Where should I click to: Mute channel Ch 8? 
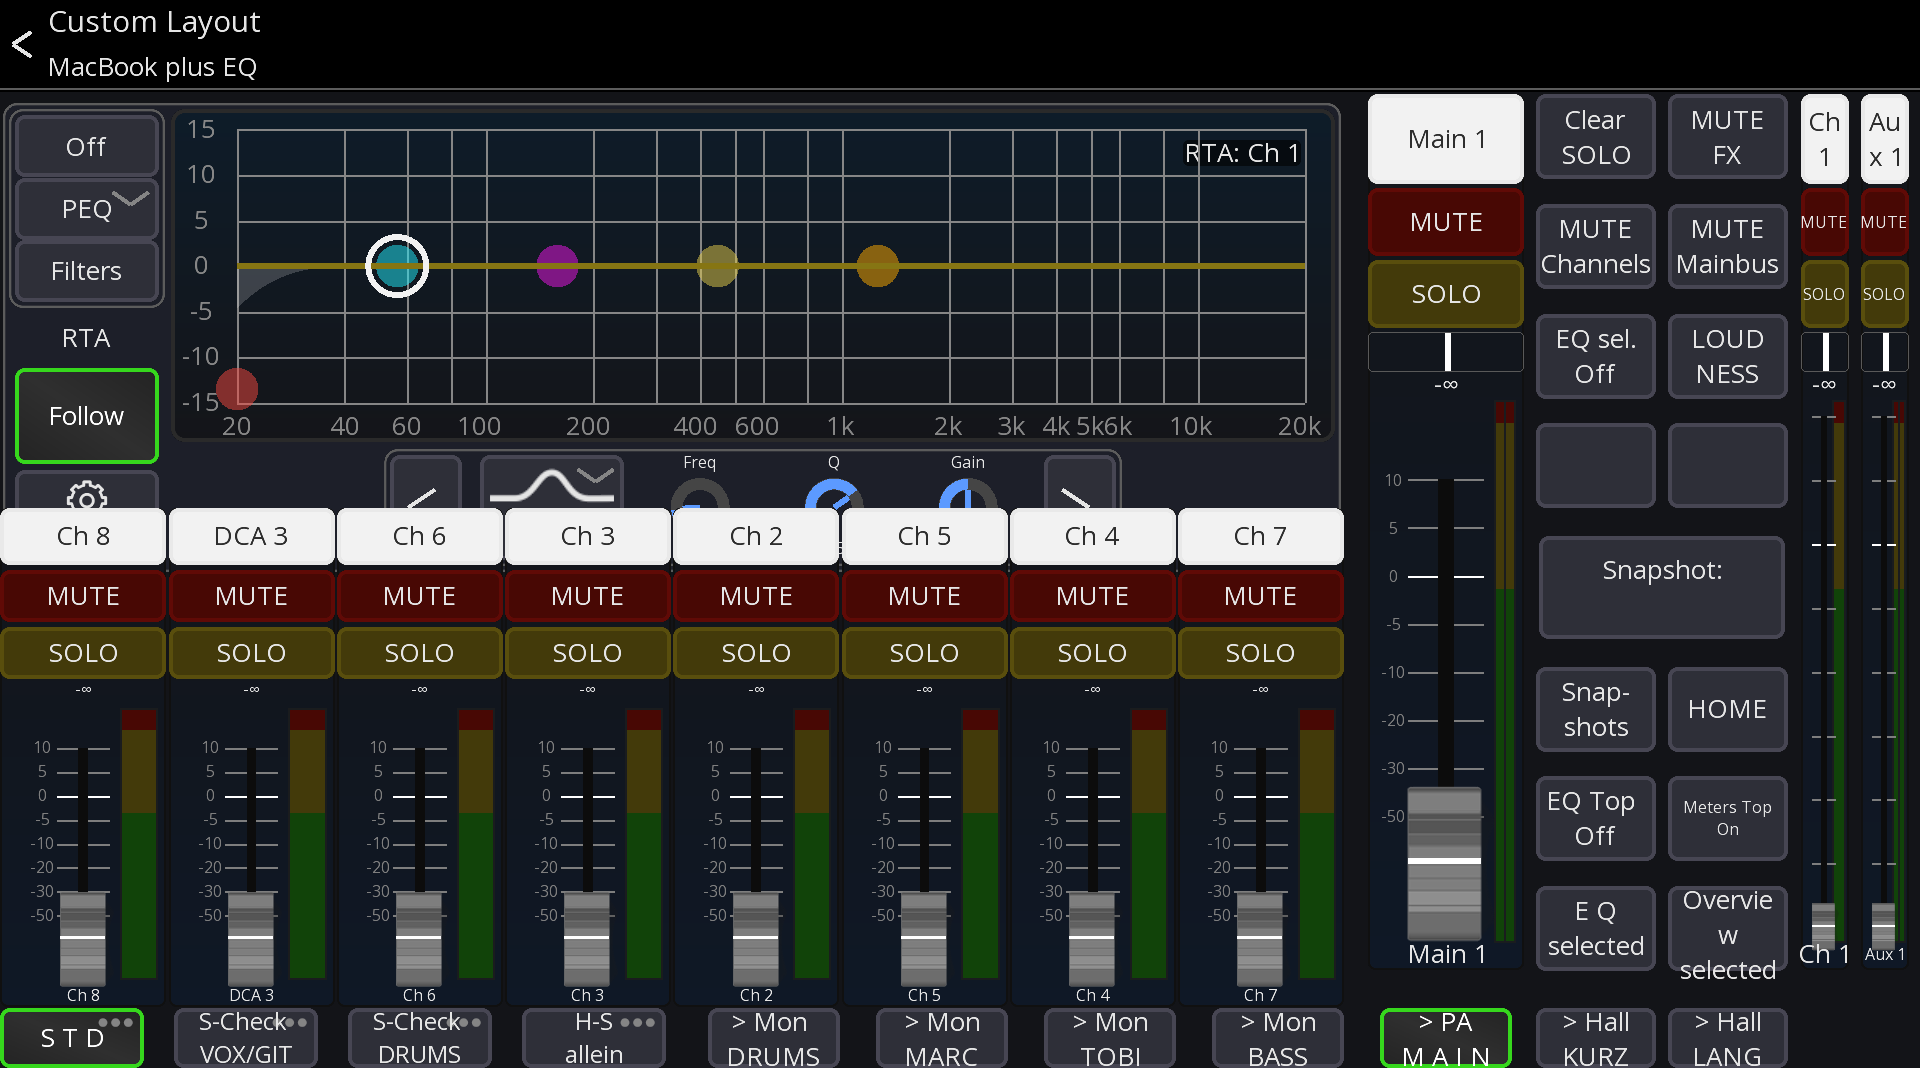point(83,596)
